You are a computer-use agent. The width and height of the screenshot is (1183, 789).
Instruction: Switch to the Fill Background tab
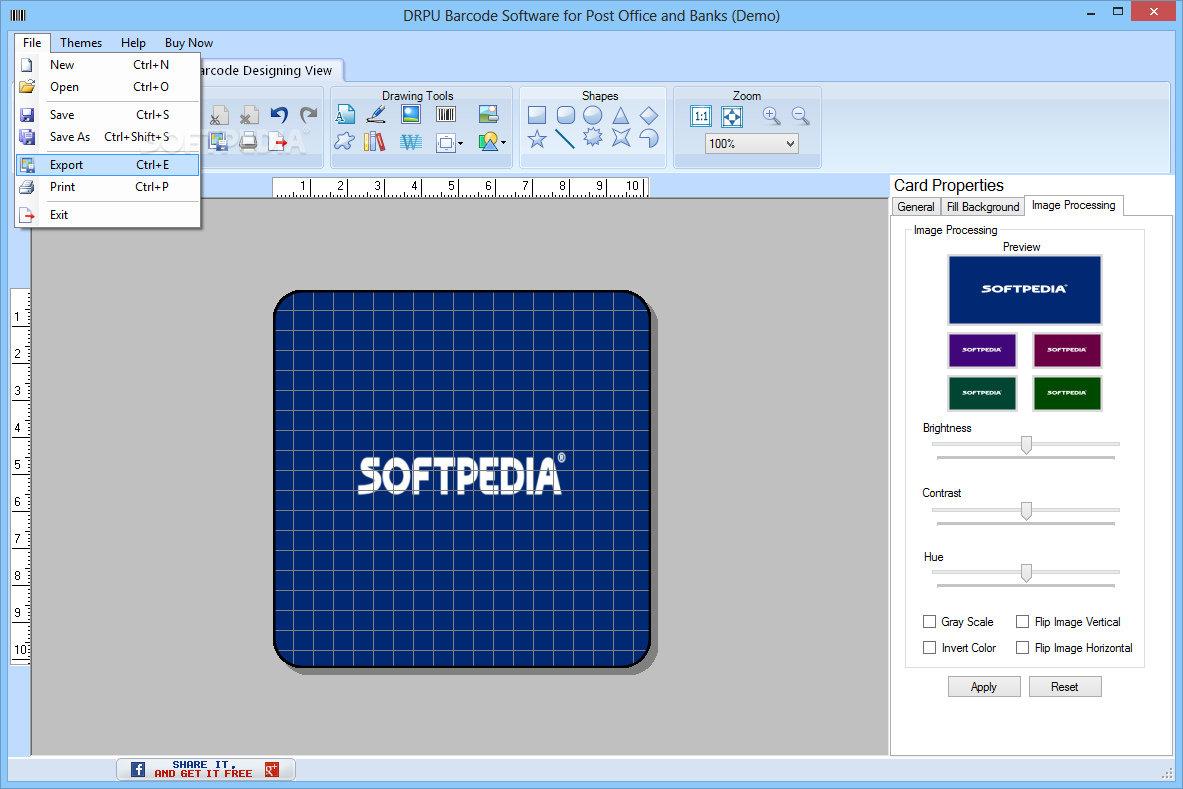click(982, 207)
